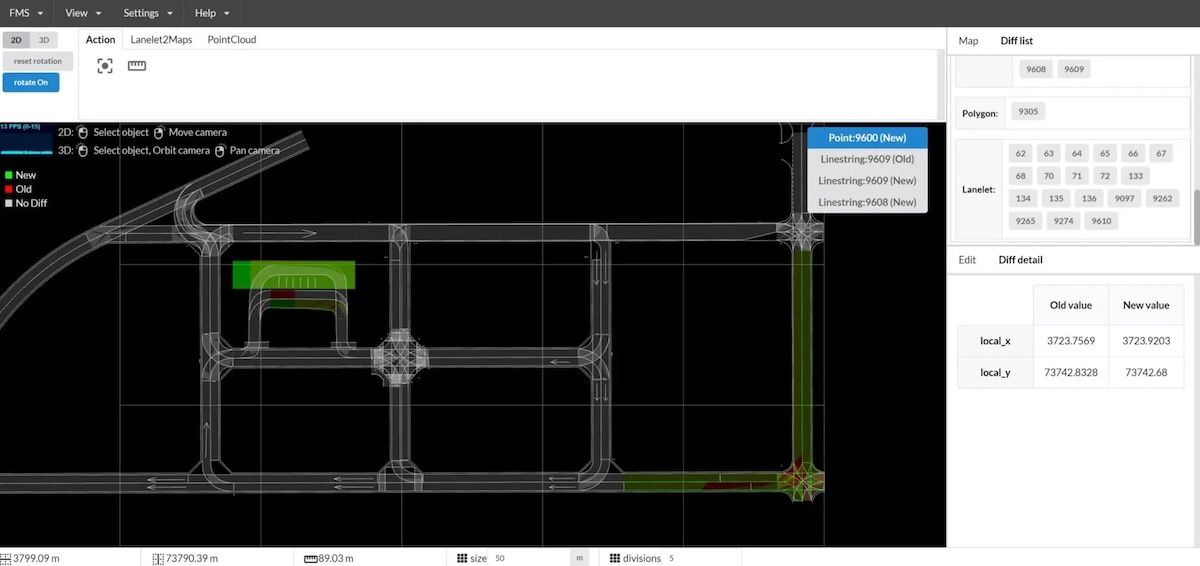Open the FMS dropdown menu
The width and height of the screenshot is (1200, 566).
point(25,13)
